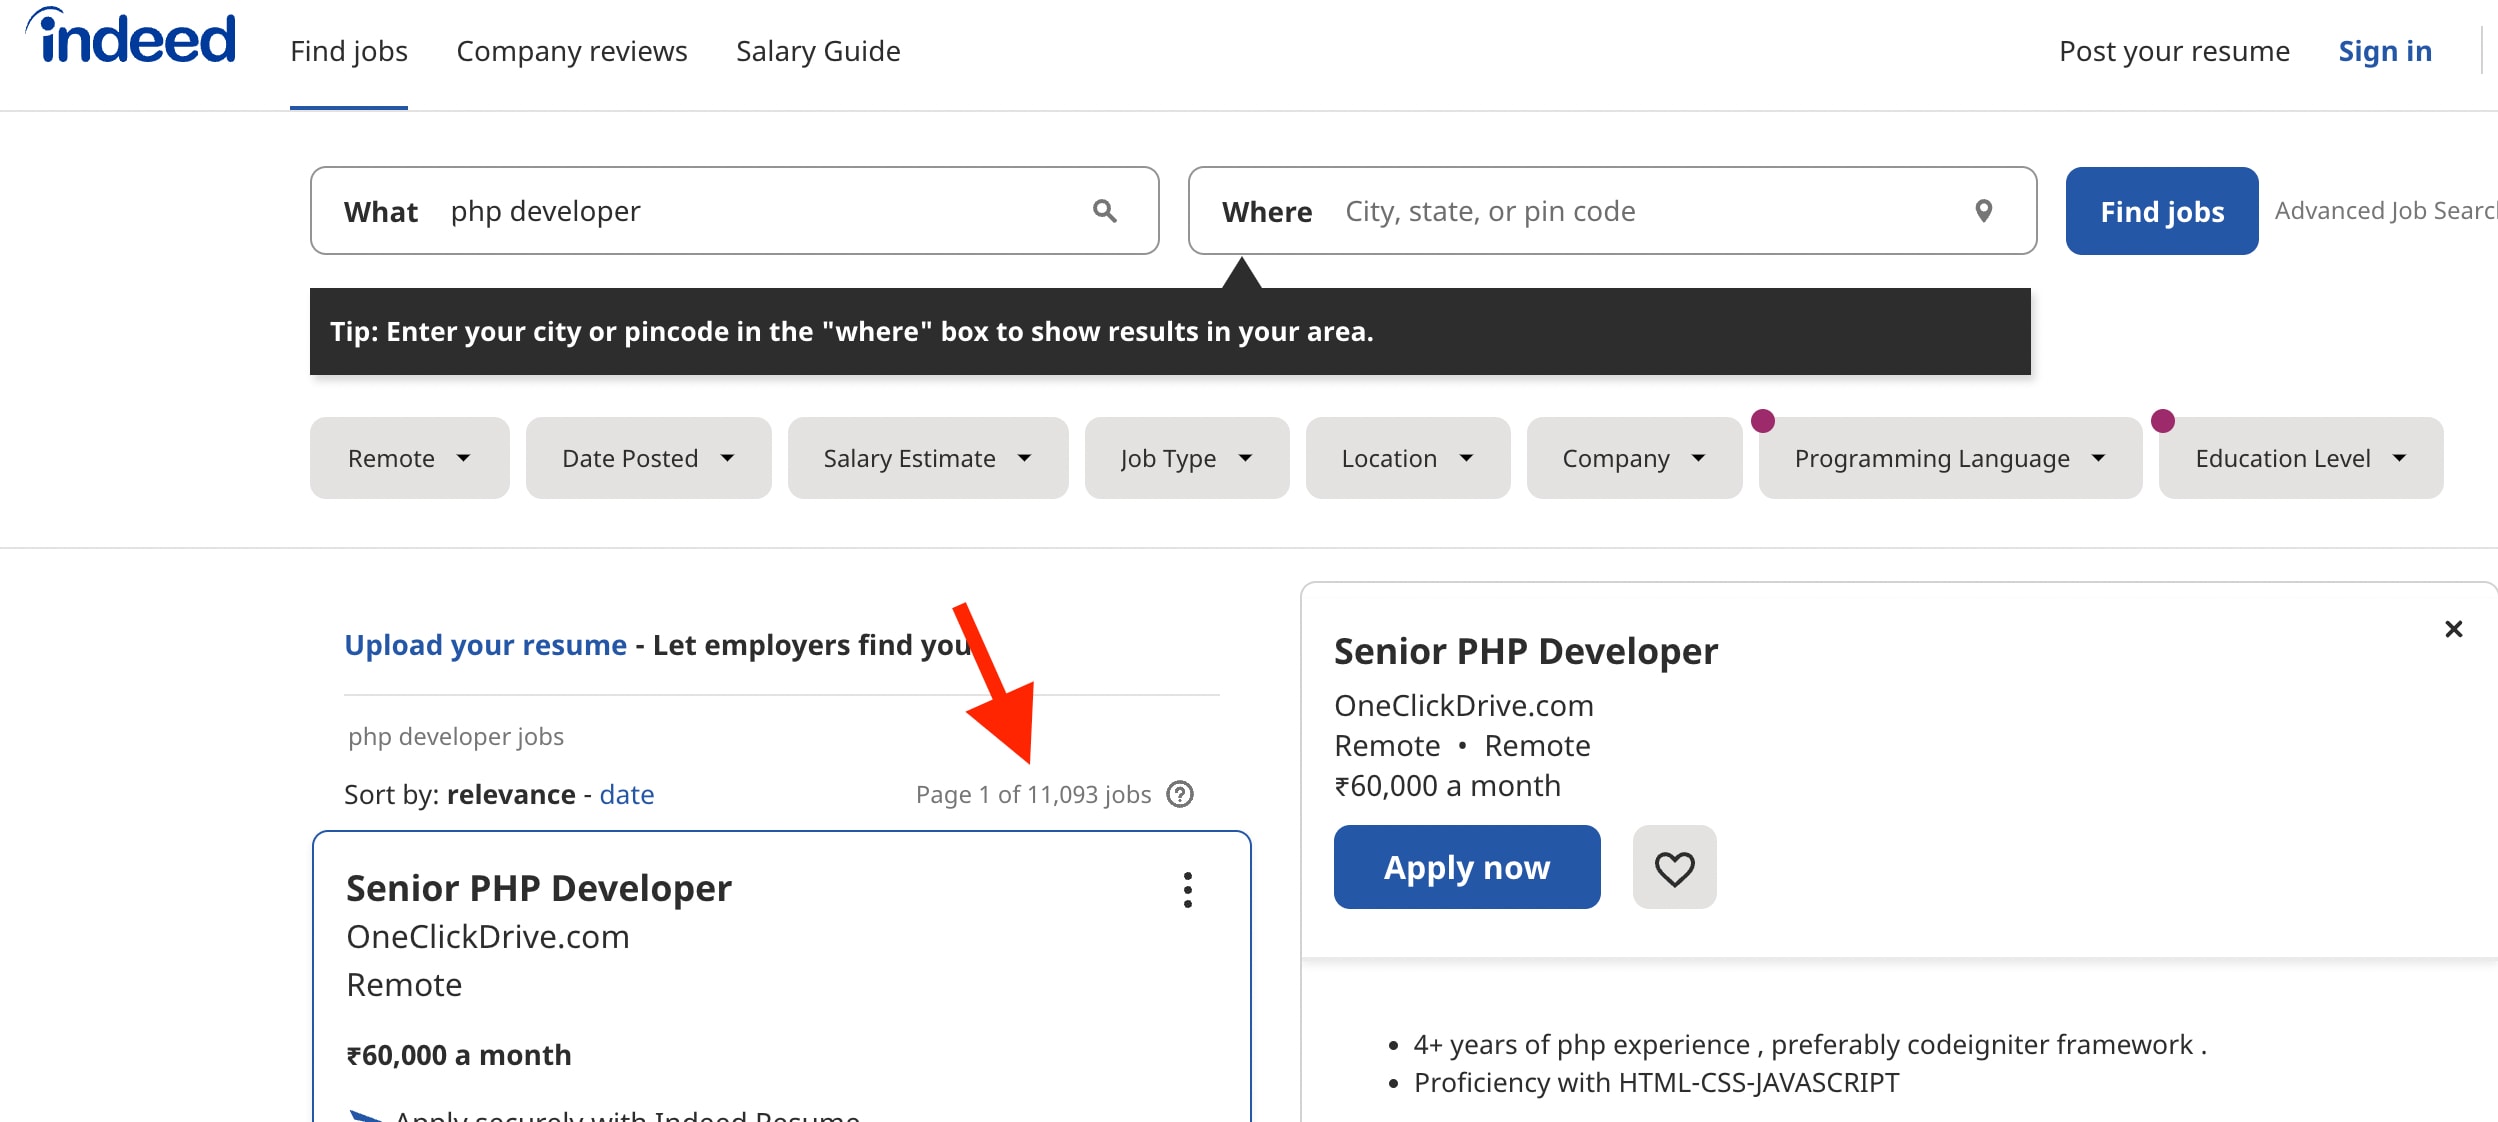2498x1122 pixels.
Task: Open the three-dot menu on the job card
Action: (x=1188, y=889)
